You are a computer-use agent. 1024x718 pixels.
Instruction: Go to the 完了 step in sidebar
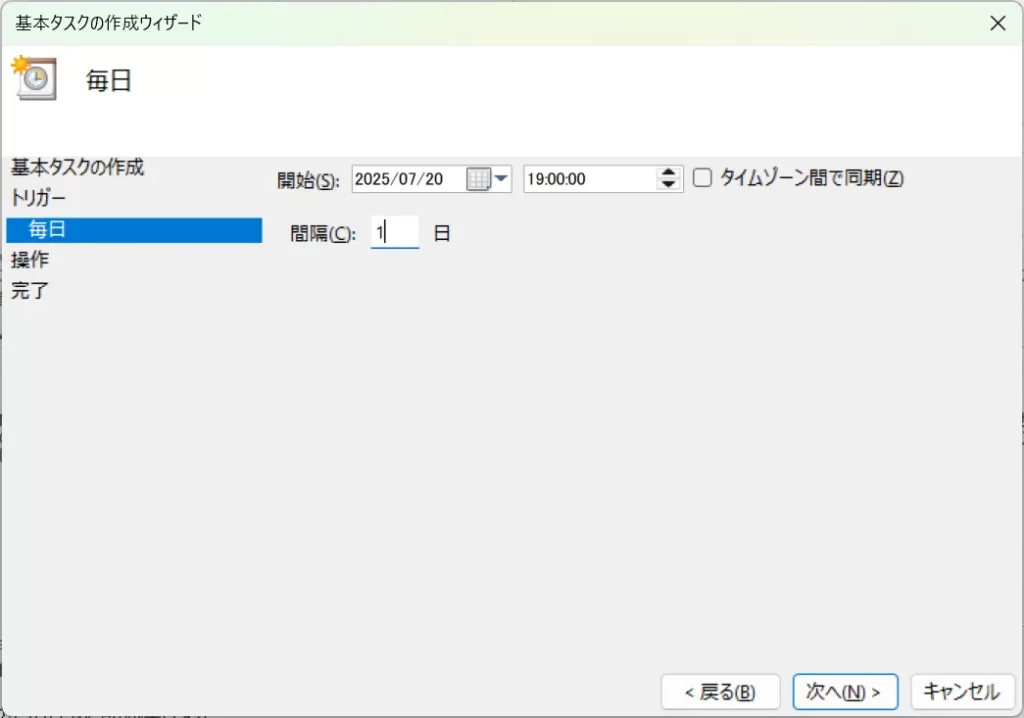[x=30, y=291]
